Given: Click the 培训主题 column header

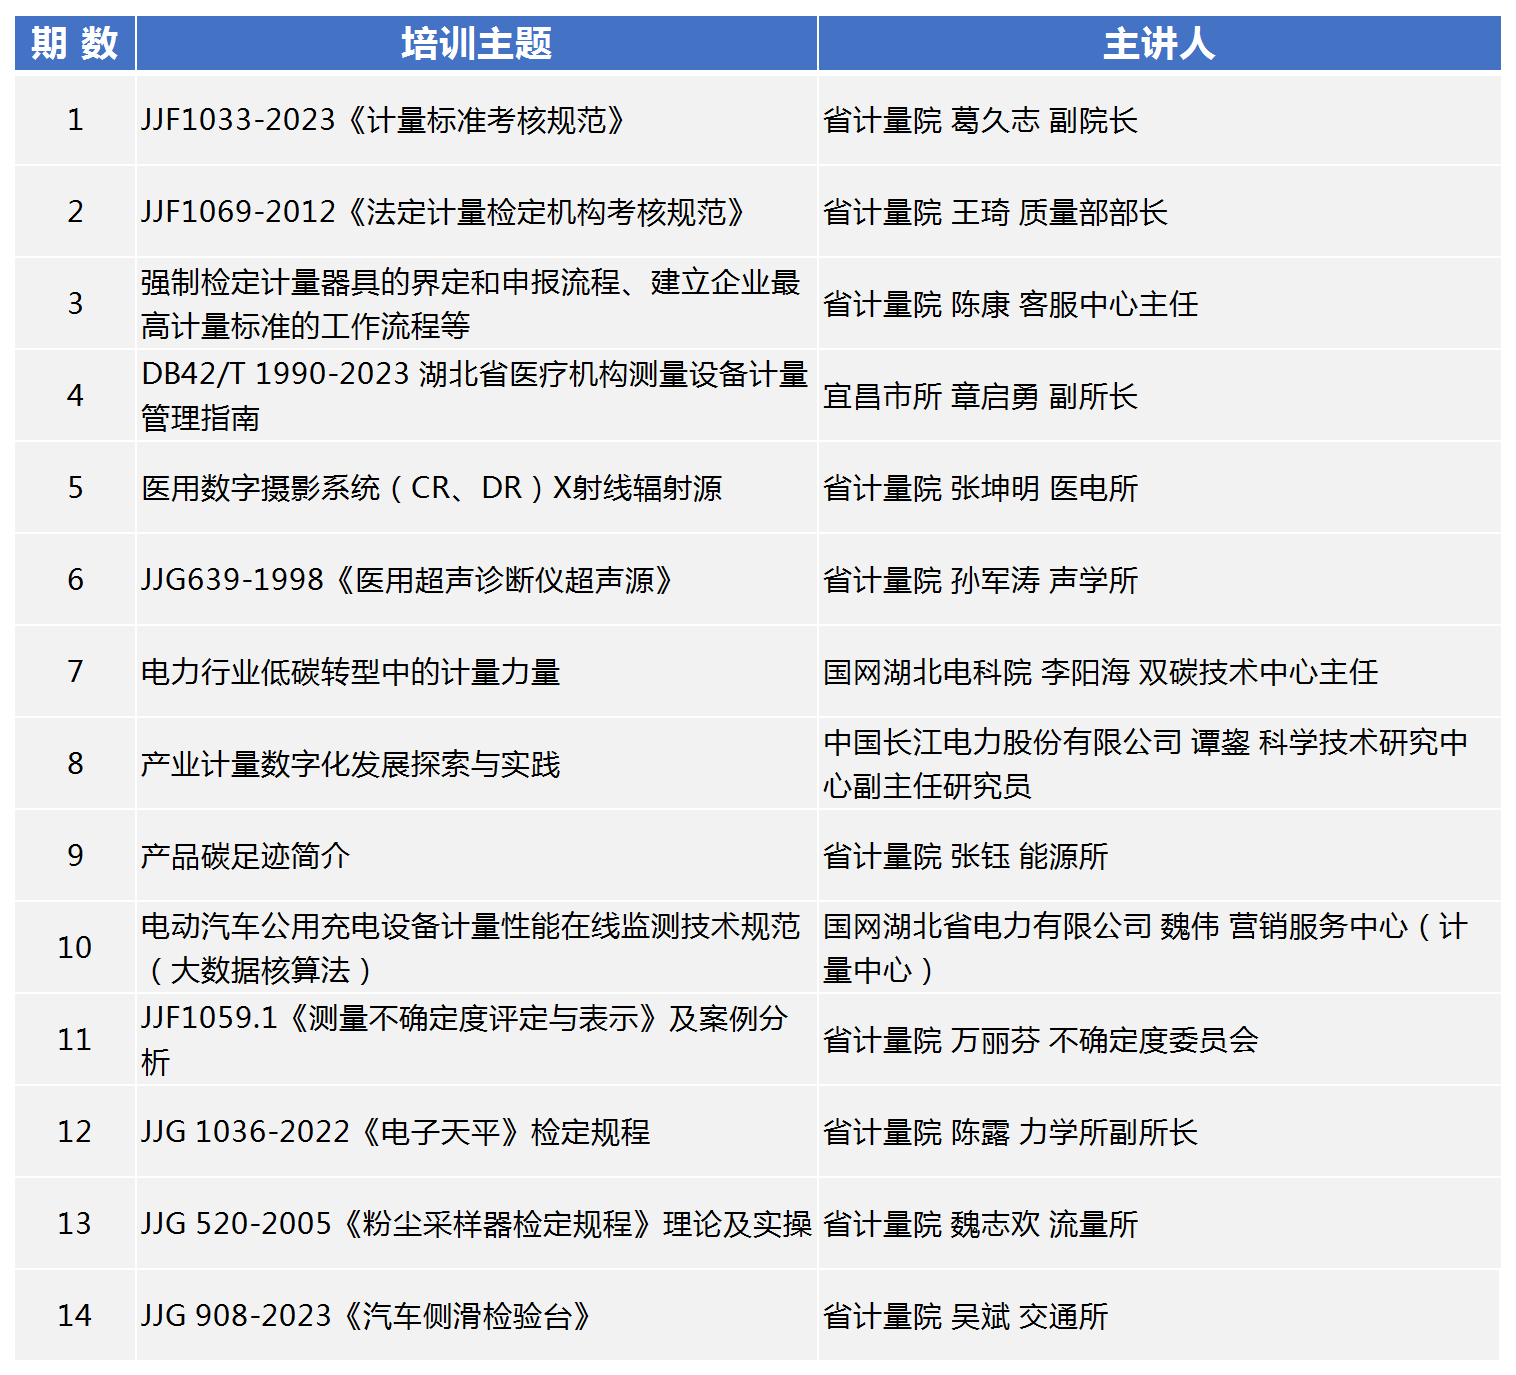Looking at the screenshot, I should click(476, 44).
